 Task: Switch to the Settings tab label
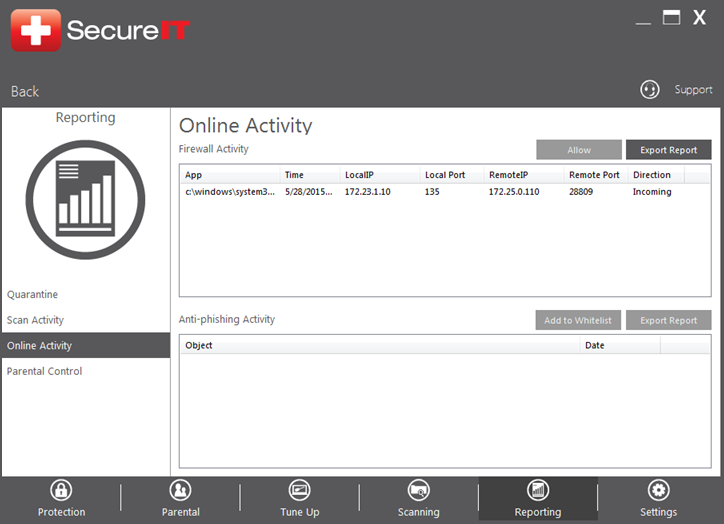[x=658, y=512]
